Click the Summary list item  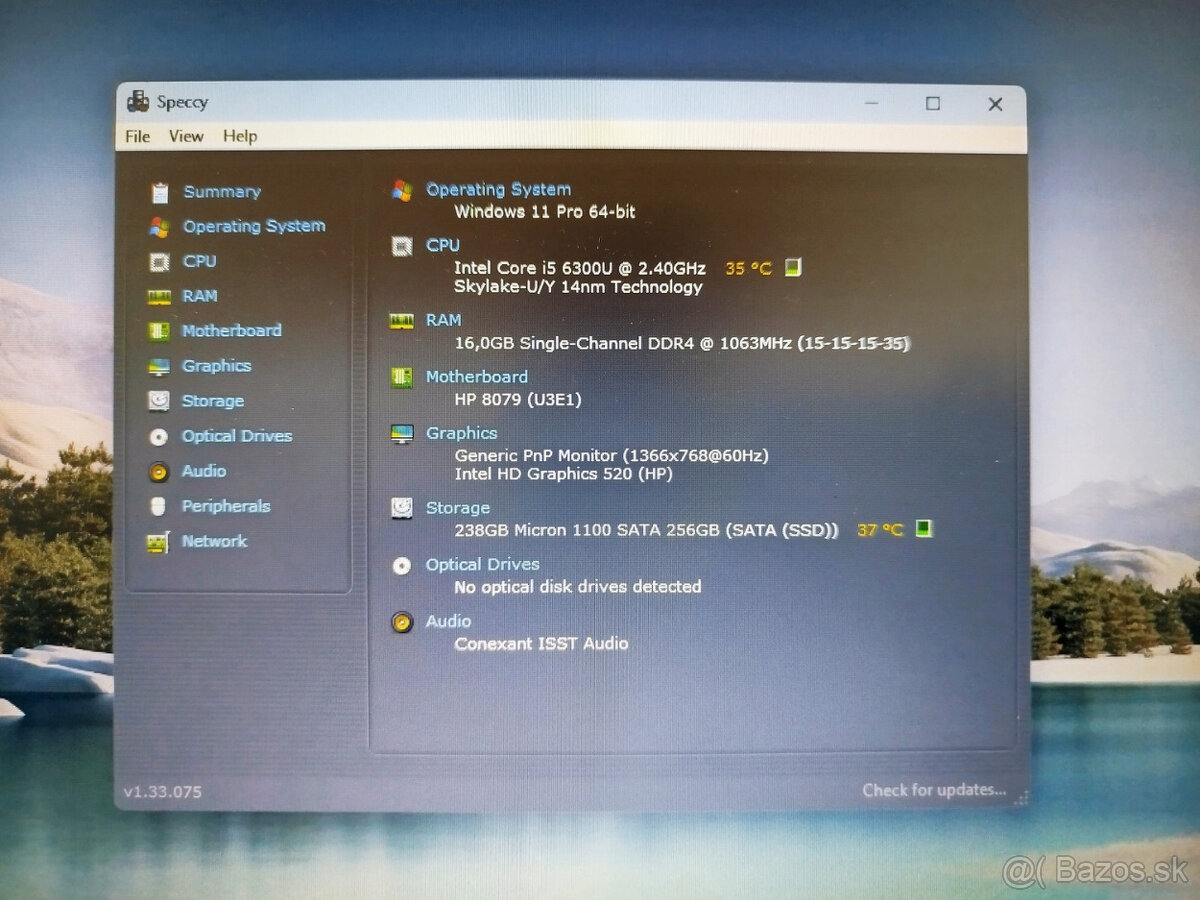click(x=222, y=191)
